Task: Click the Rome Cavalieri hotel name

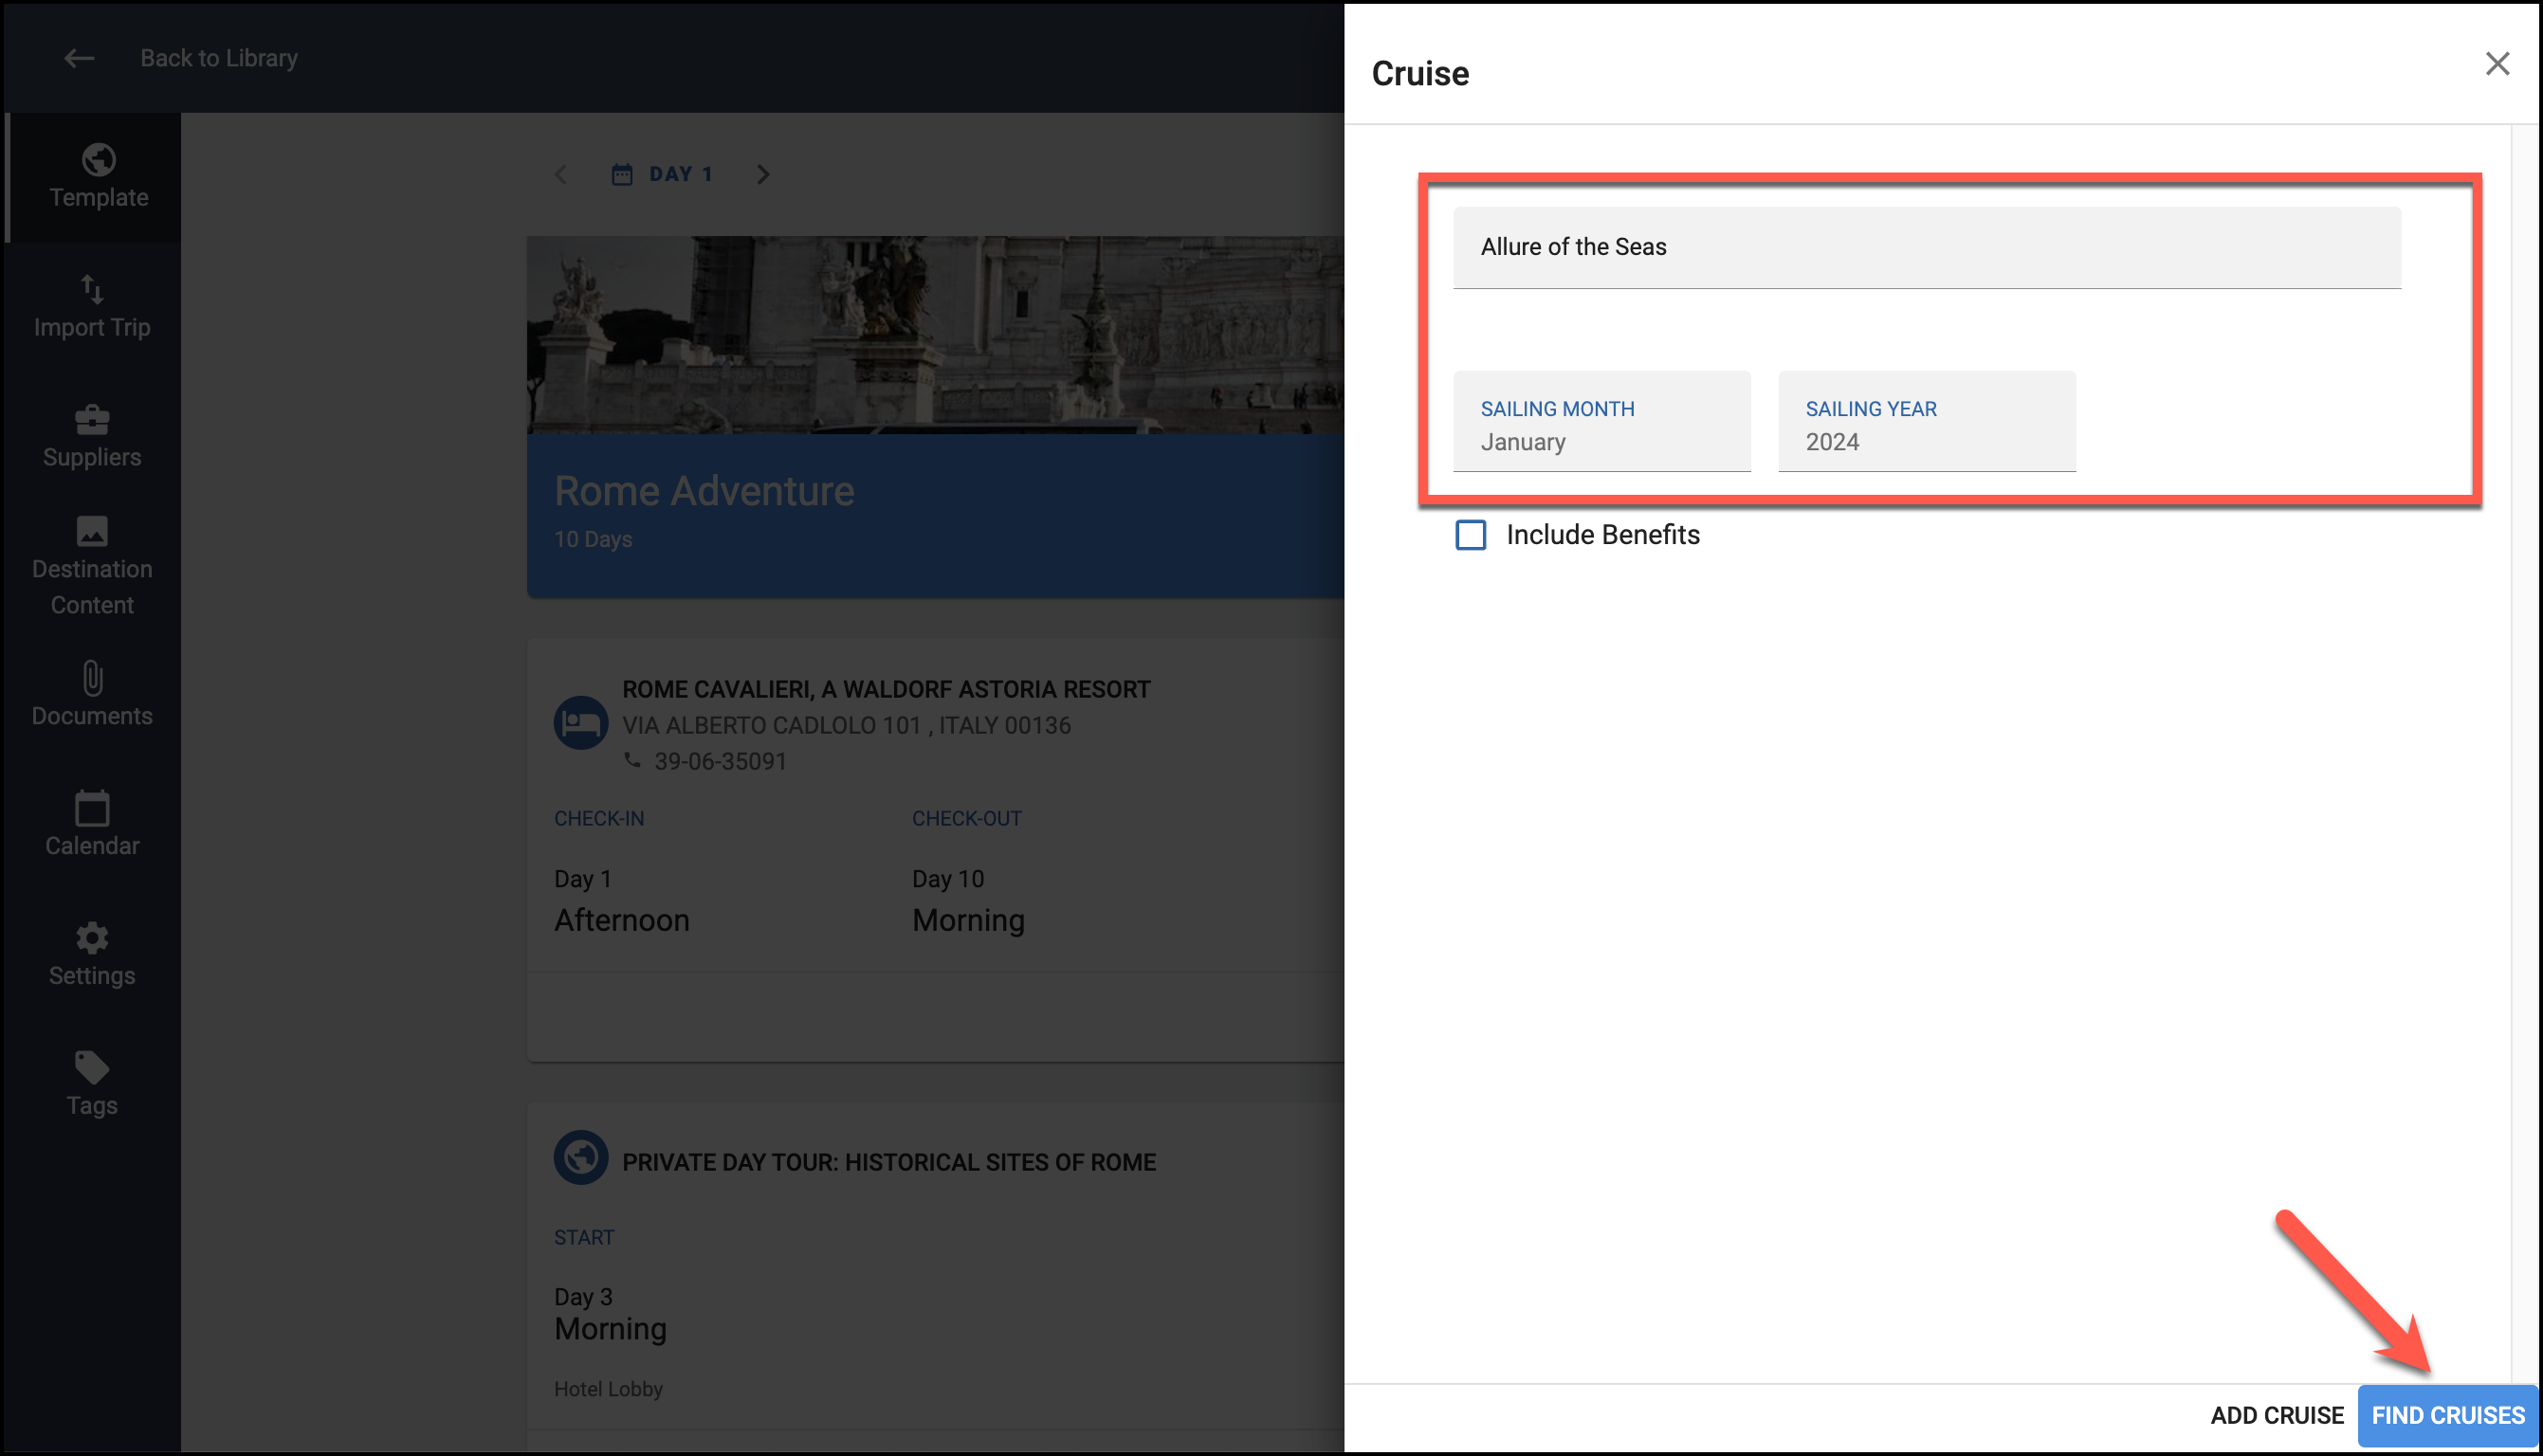Action: pos(886,689)
